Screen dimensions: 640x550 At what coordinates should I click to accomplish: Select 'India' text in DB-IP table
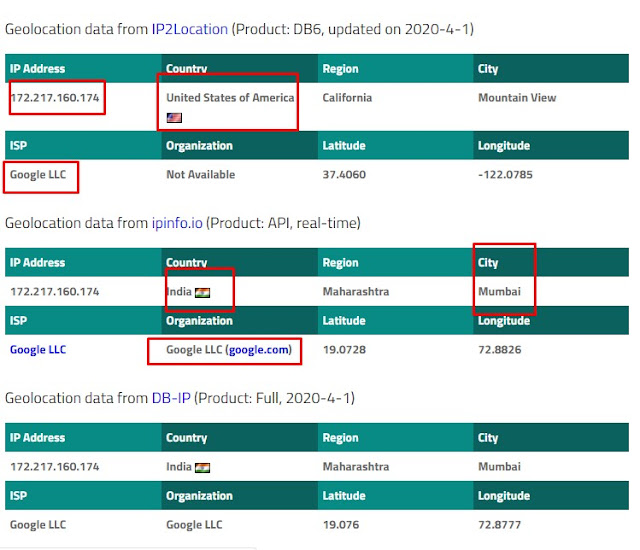pos(179,467)
